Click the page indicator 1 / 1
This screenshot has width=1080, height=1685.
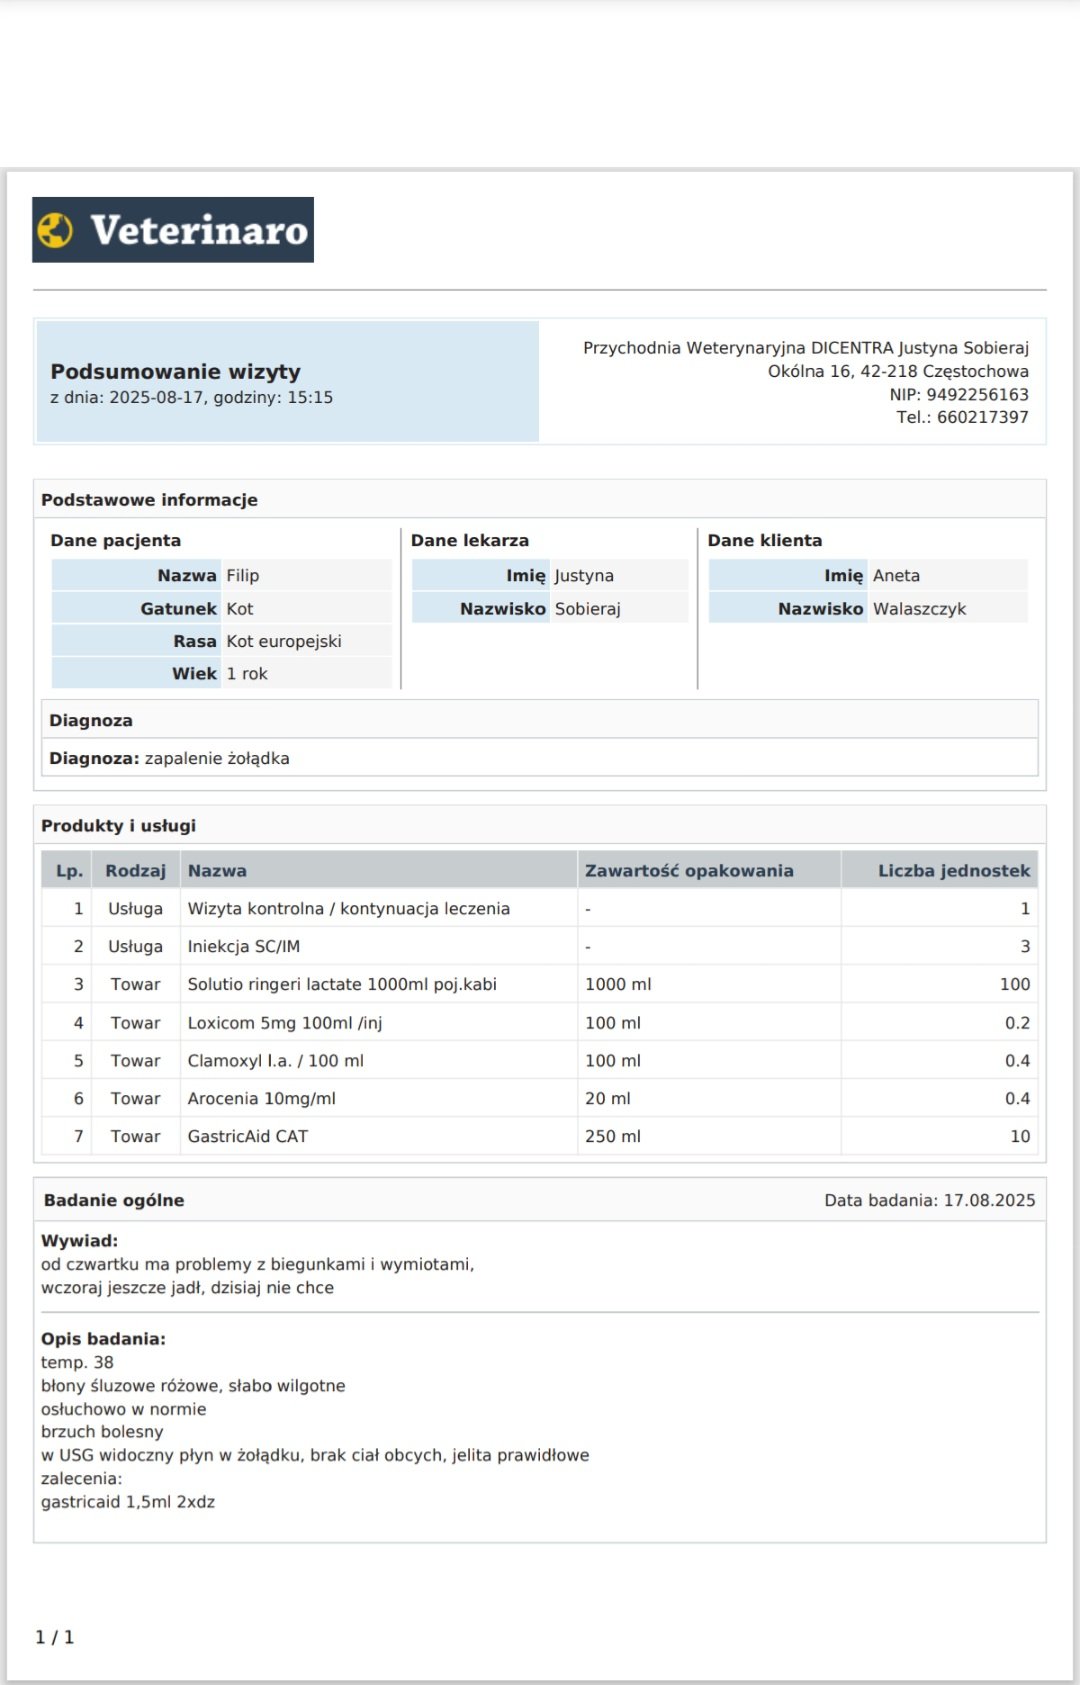point(55,1637)
